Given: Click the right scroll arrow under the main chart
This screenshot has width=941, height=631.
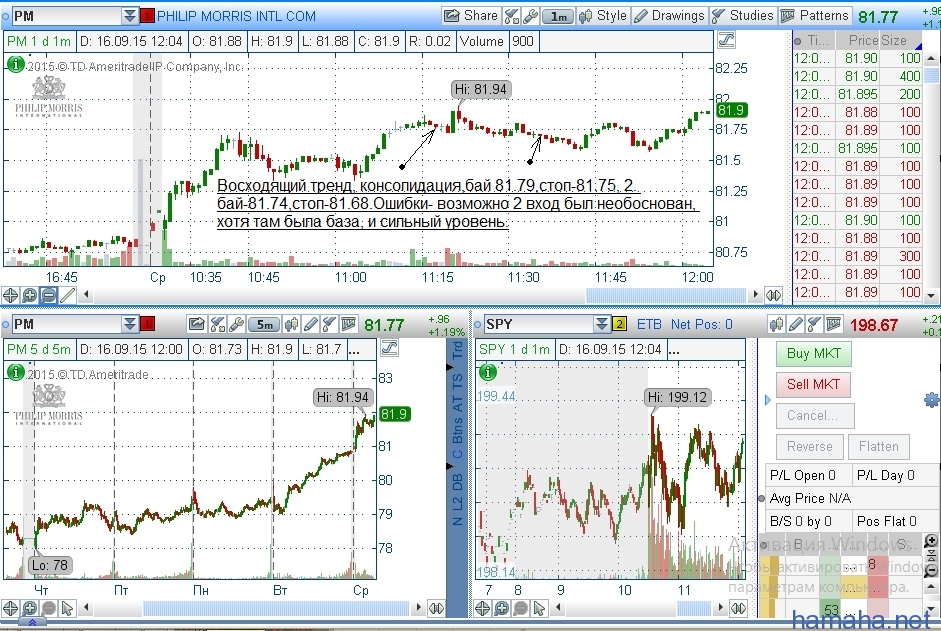Looking at the screenshot, I should click(x=755, y=295).
